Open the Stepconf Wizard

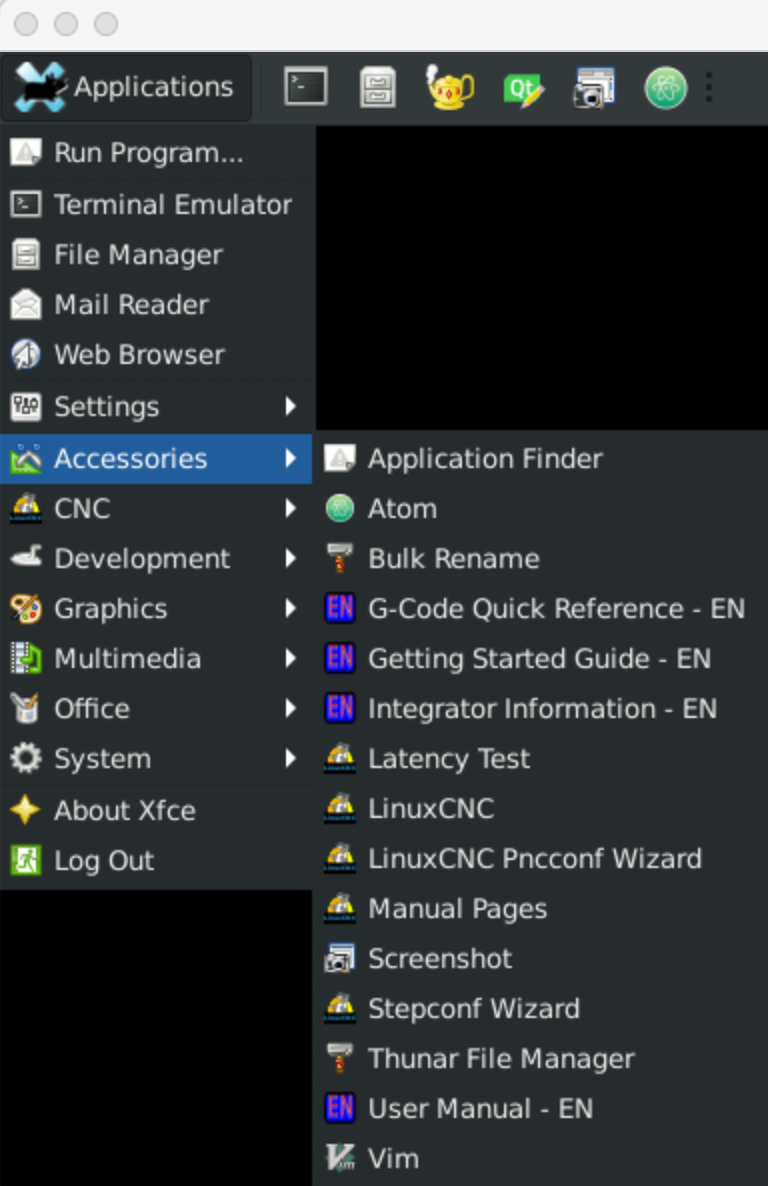point(474,1008)
